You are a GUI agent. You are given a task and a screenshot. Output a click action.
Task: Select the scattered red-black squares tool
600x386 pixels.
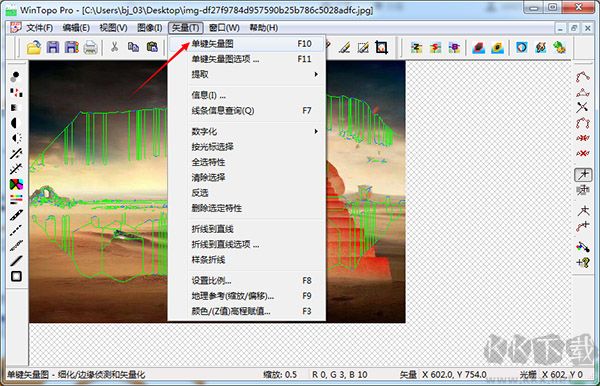pyautogui.click(x=16, y=92)
